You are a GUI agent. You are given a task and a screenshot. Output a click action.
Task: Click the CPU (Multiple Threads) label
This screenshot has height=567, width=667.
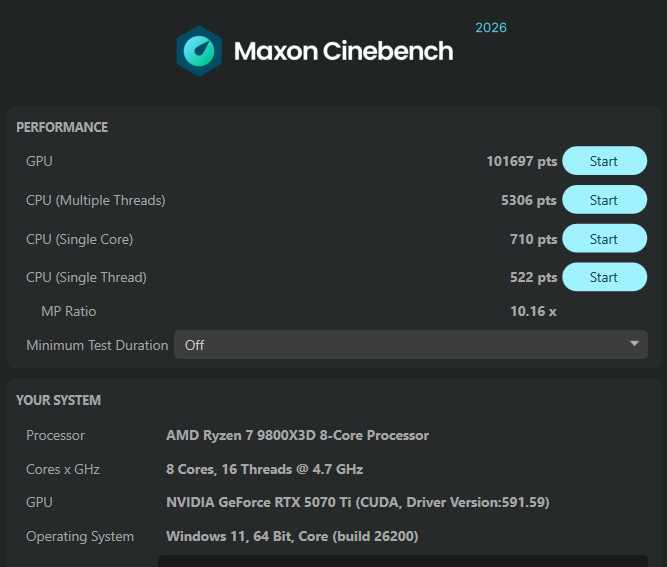(96, 200)
